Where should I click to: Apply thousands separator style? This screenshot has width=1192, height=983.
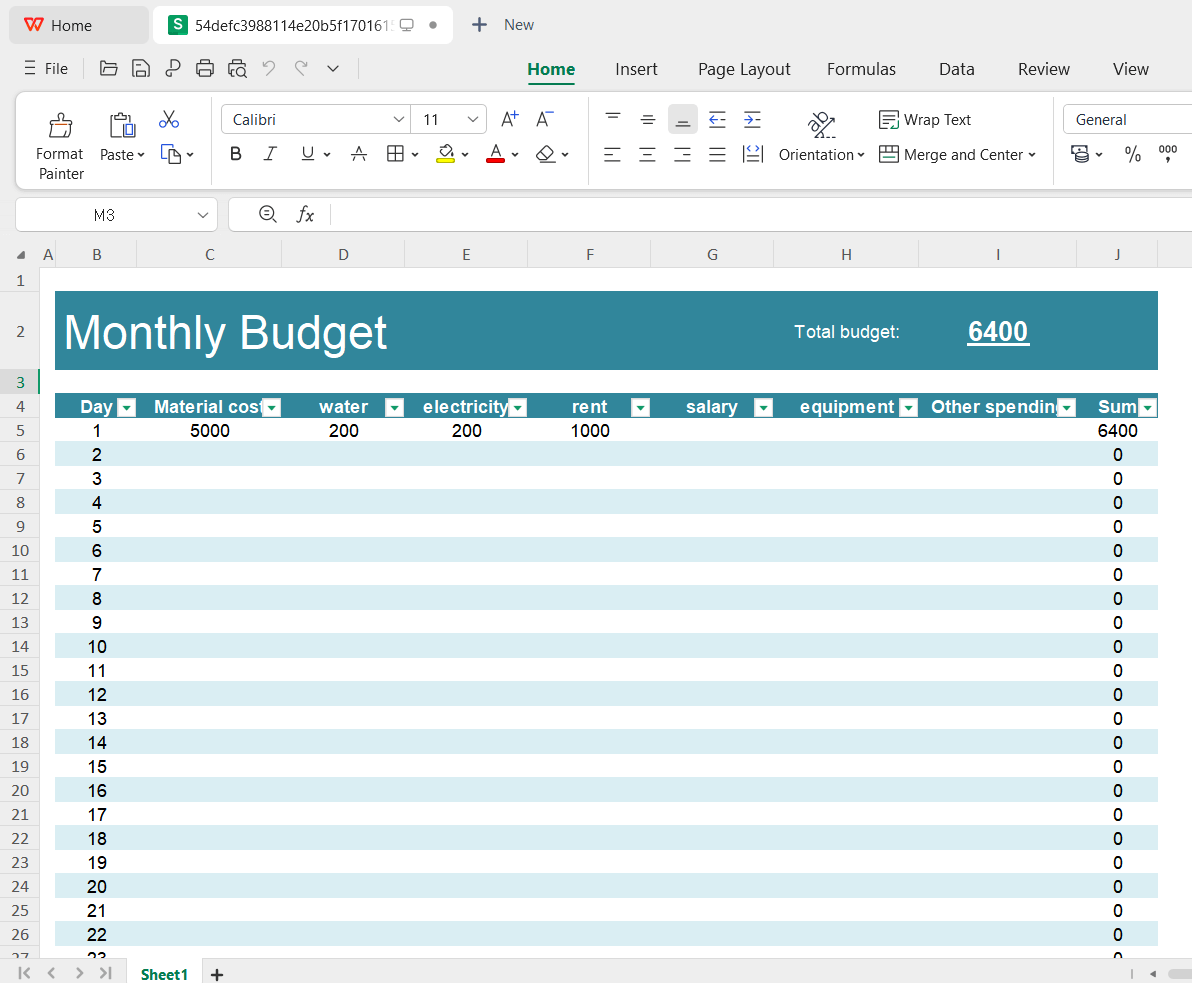(x=1168, y=154)
